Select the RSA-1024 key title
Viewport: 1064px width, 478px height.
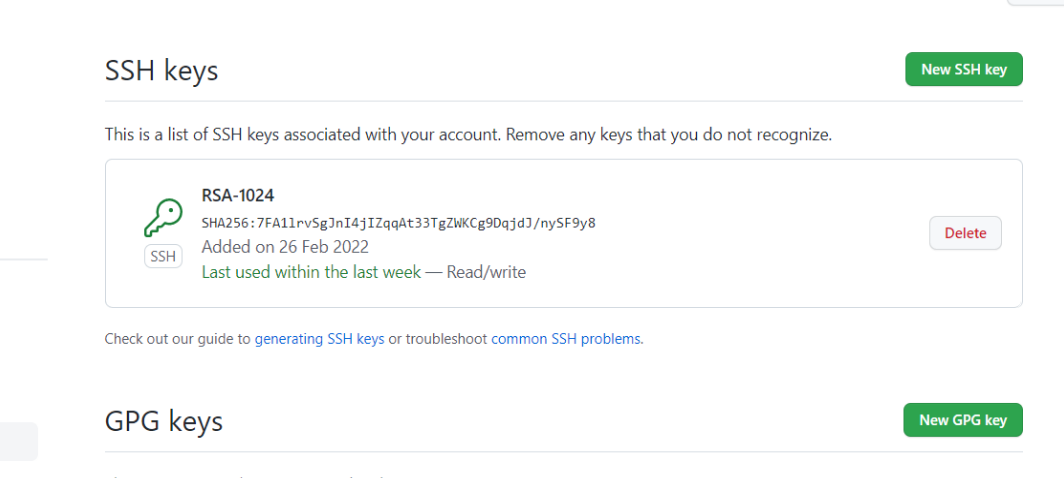[x=238, y=196]
